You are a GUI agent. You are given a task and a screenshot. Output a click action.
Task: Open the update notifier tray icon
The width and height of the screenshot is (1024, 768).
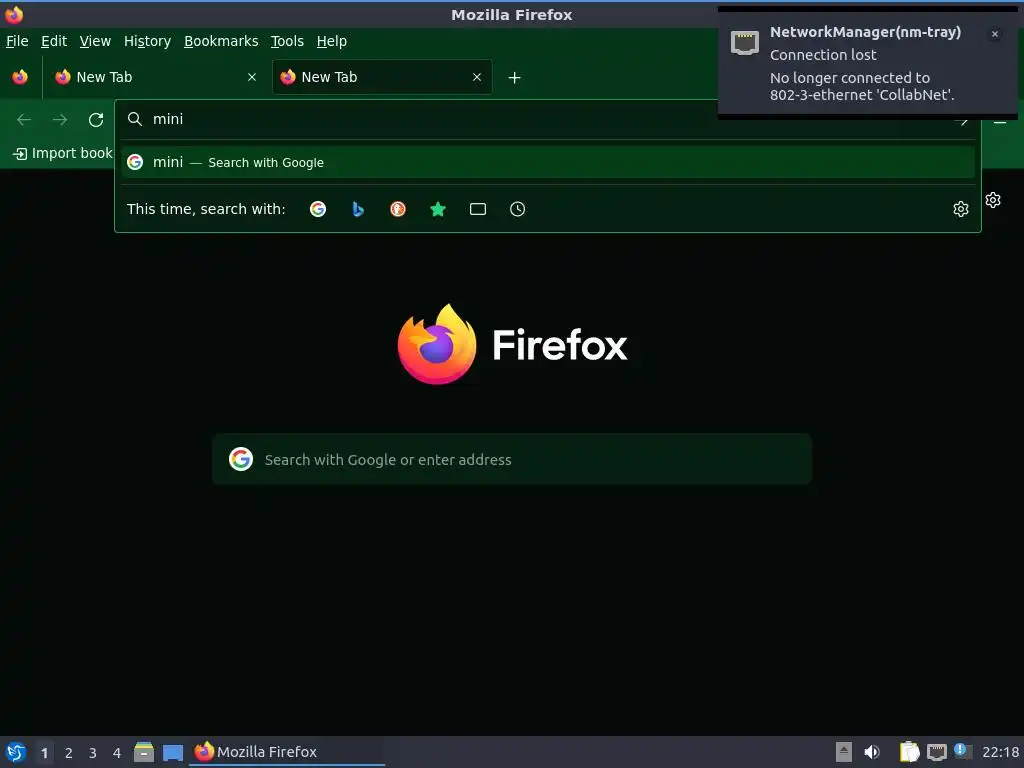pyautogui.click(x=963, y=751)
